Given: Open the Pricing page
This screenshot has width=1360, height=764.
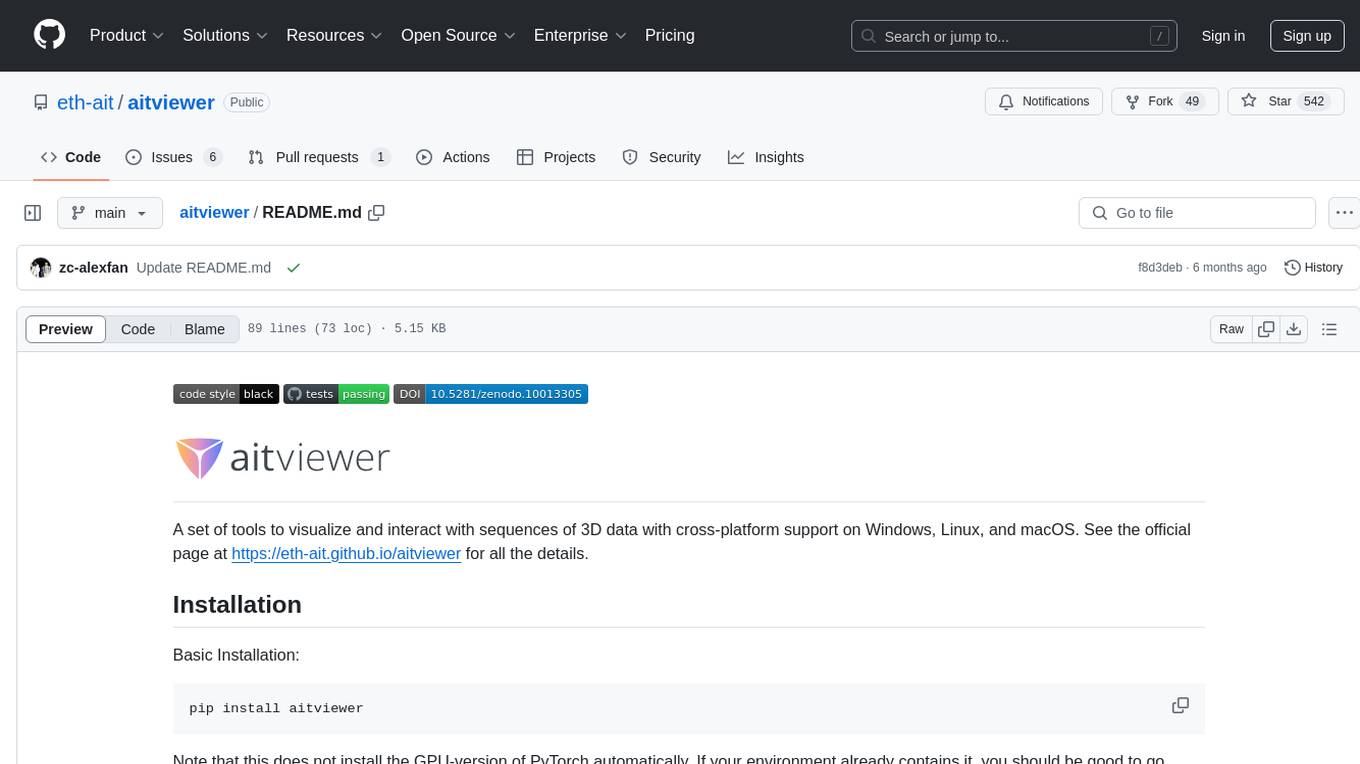Looking at the screenshot, I should [x=669, y=35].
